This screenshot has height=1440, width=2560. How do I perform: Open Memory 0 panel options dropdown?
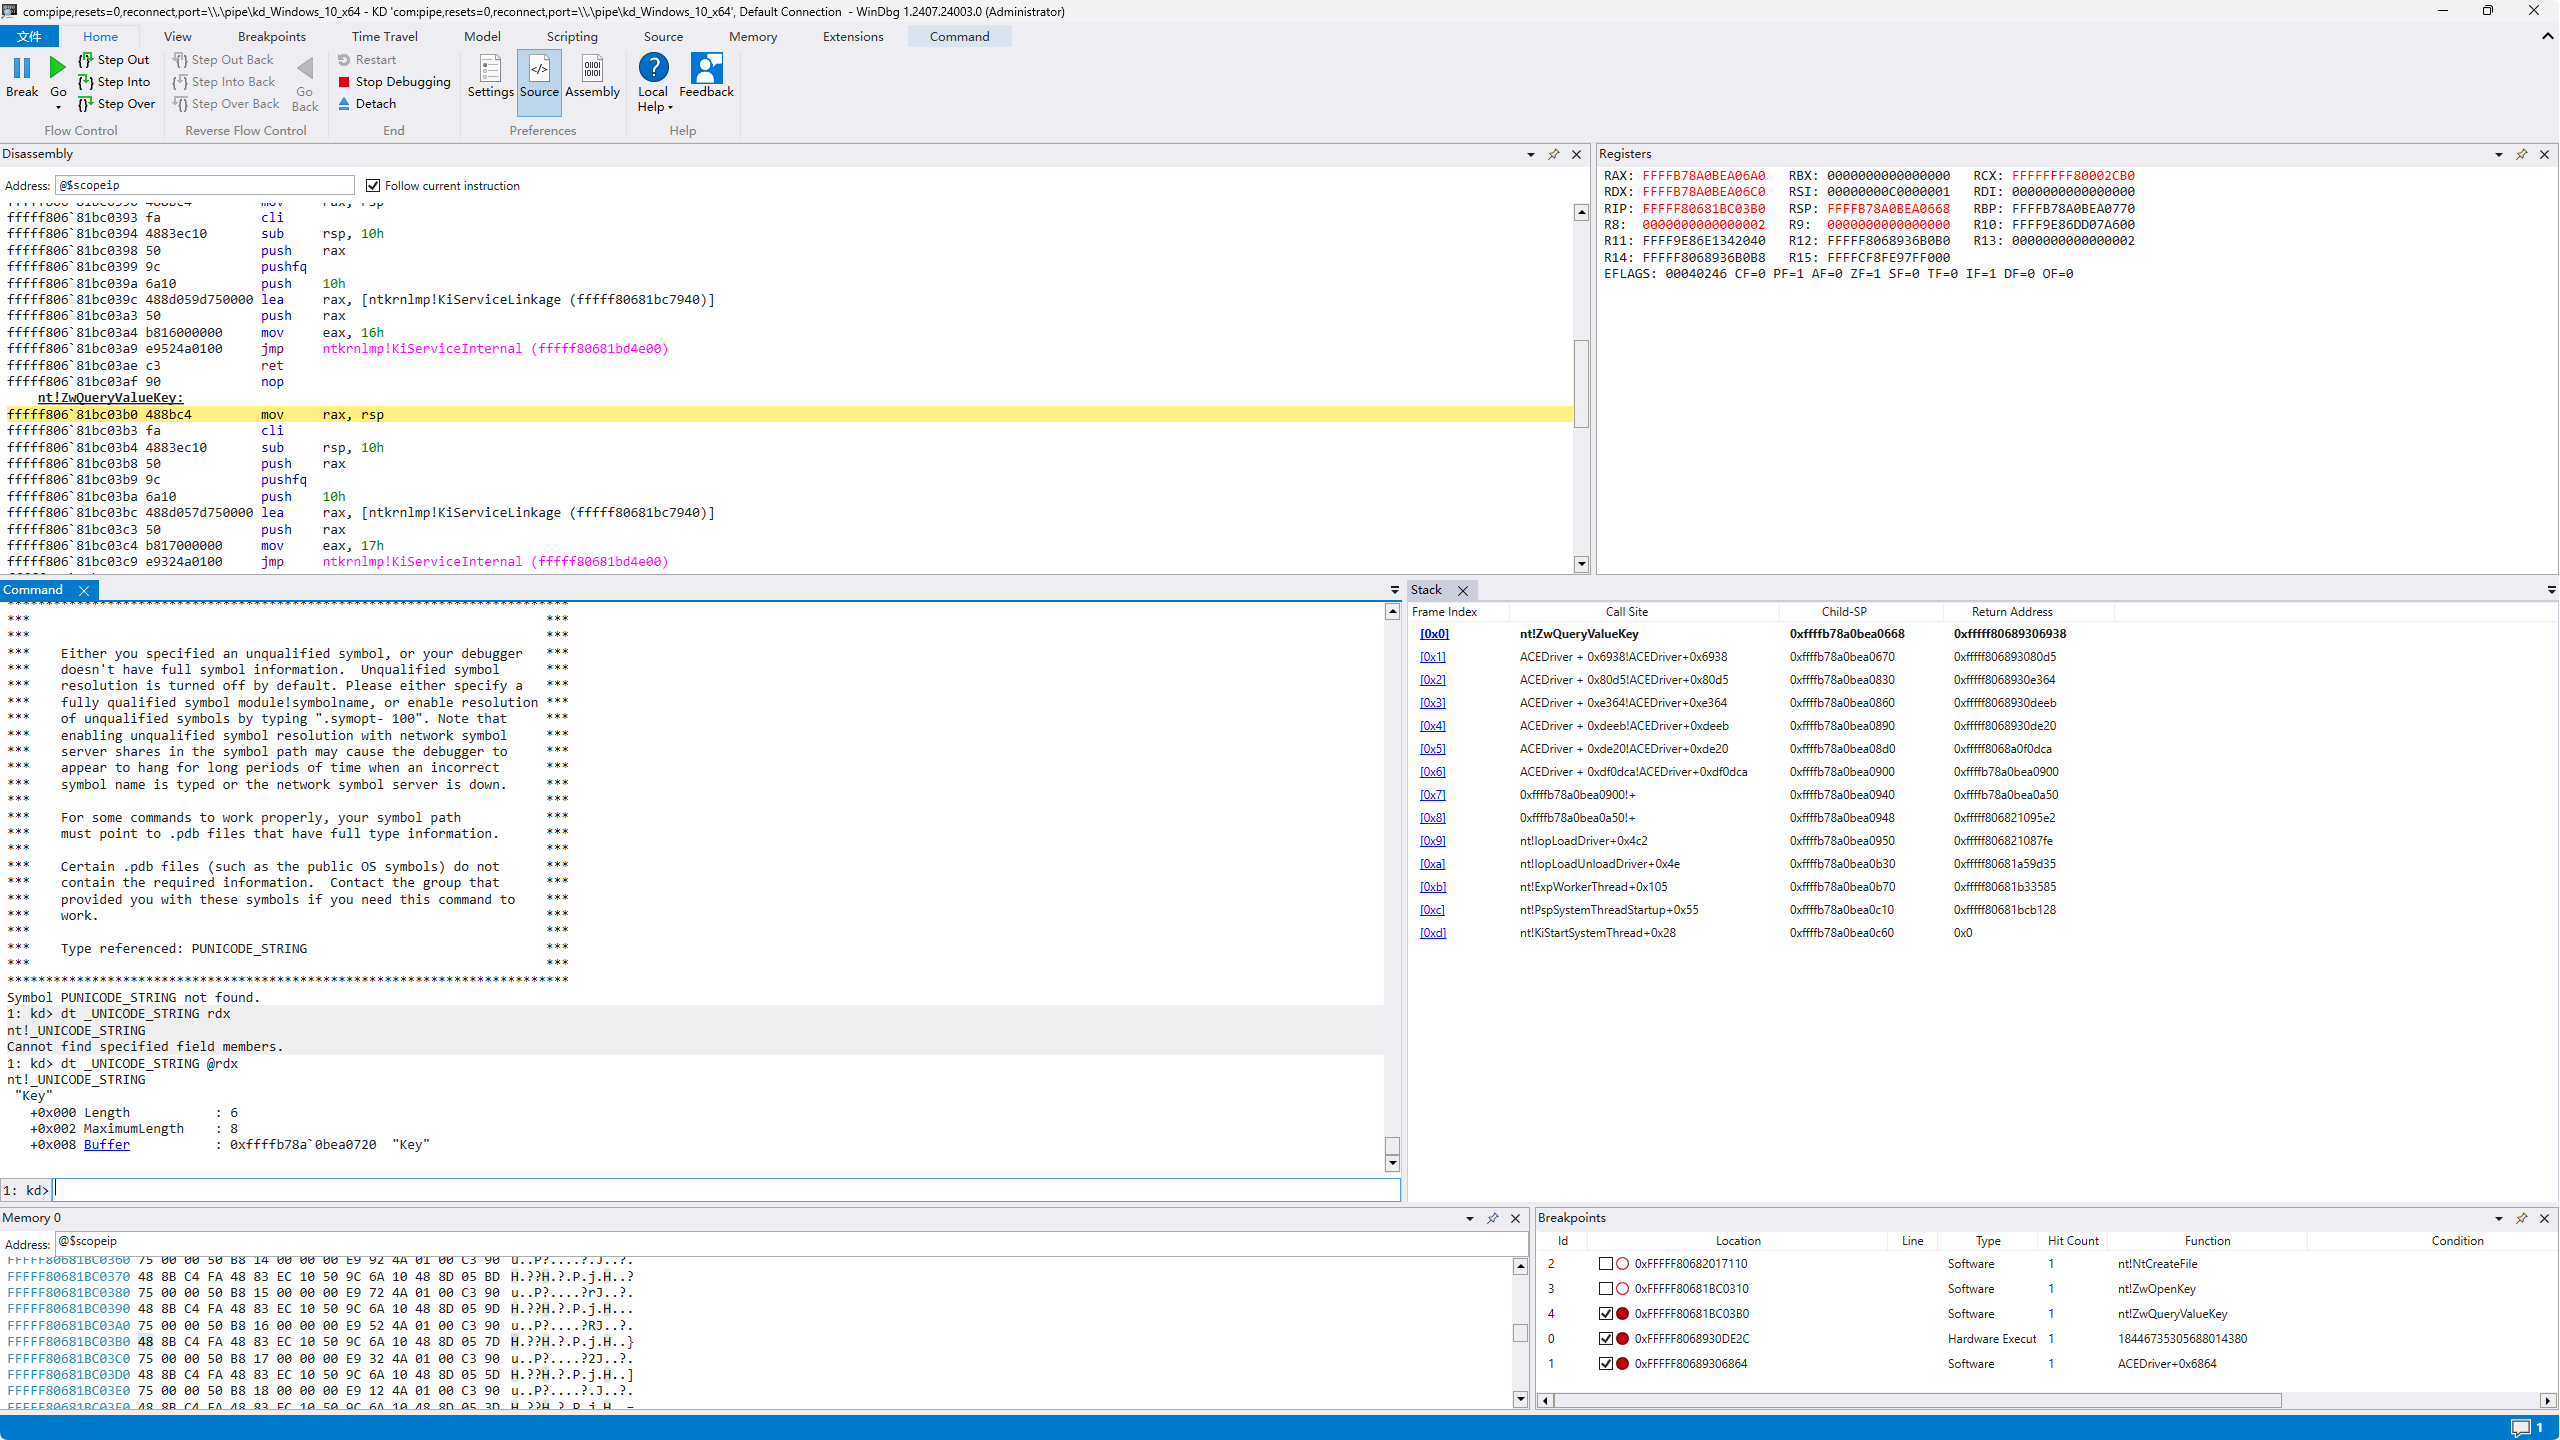pyautogui.click(x=1469, y=1219)
